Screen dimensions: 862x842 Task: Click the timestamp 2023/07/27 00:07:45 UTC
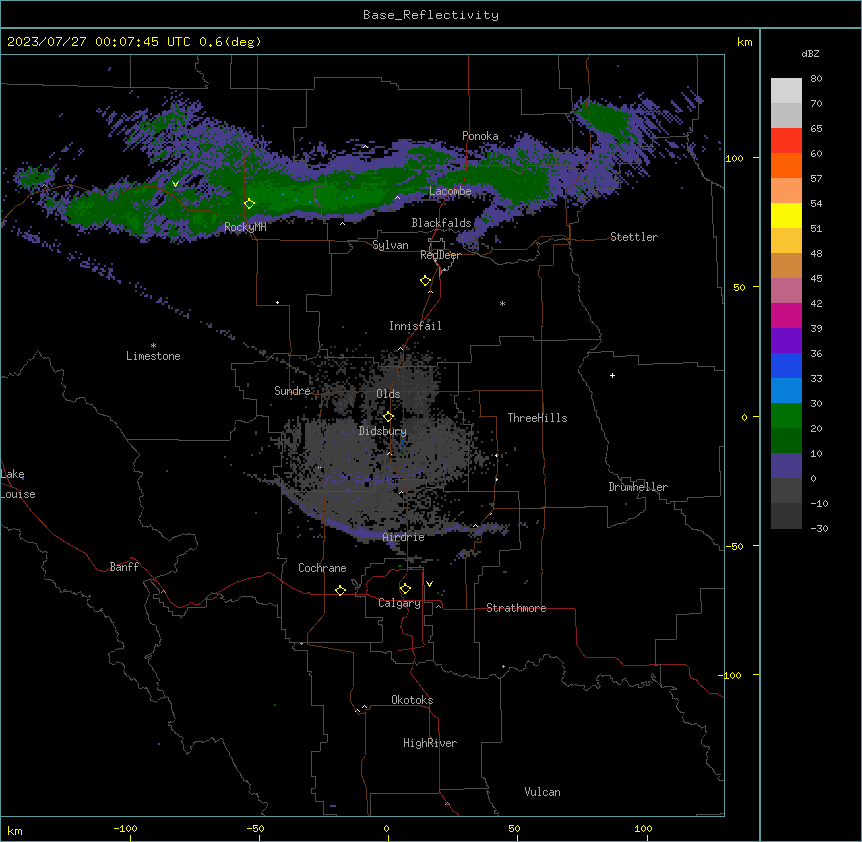tap(99, 42)
